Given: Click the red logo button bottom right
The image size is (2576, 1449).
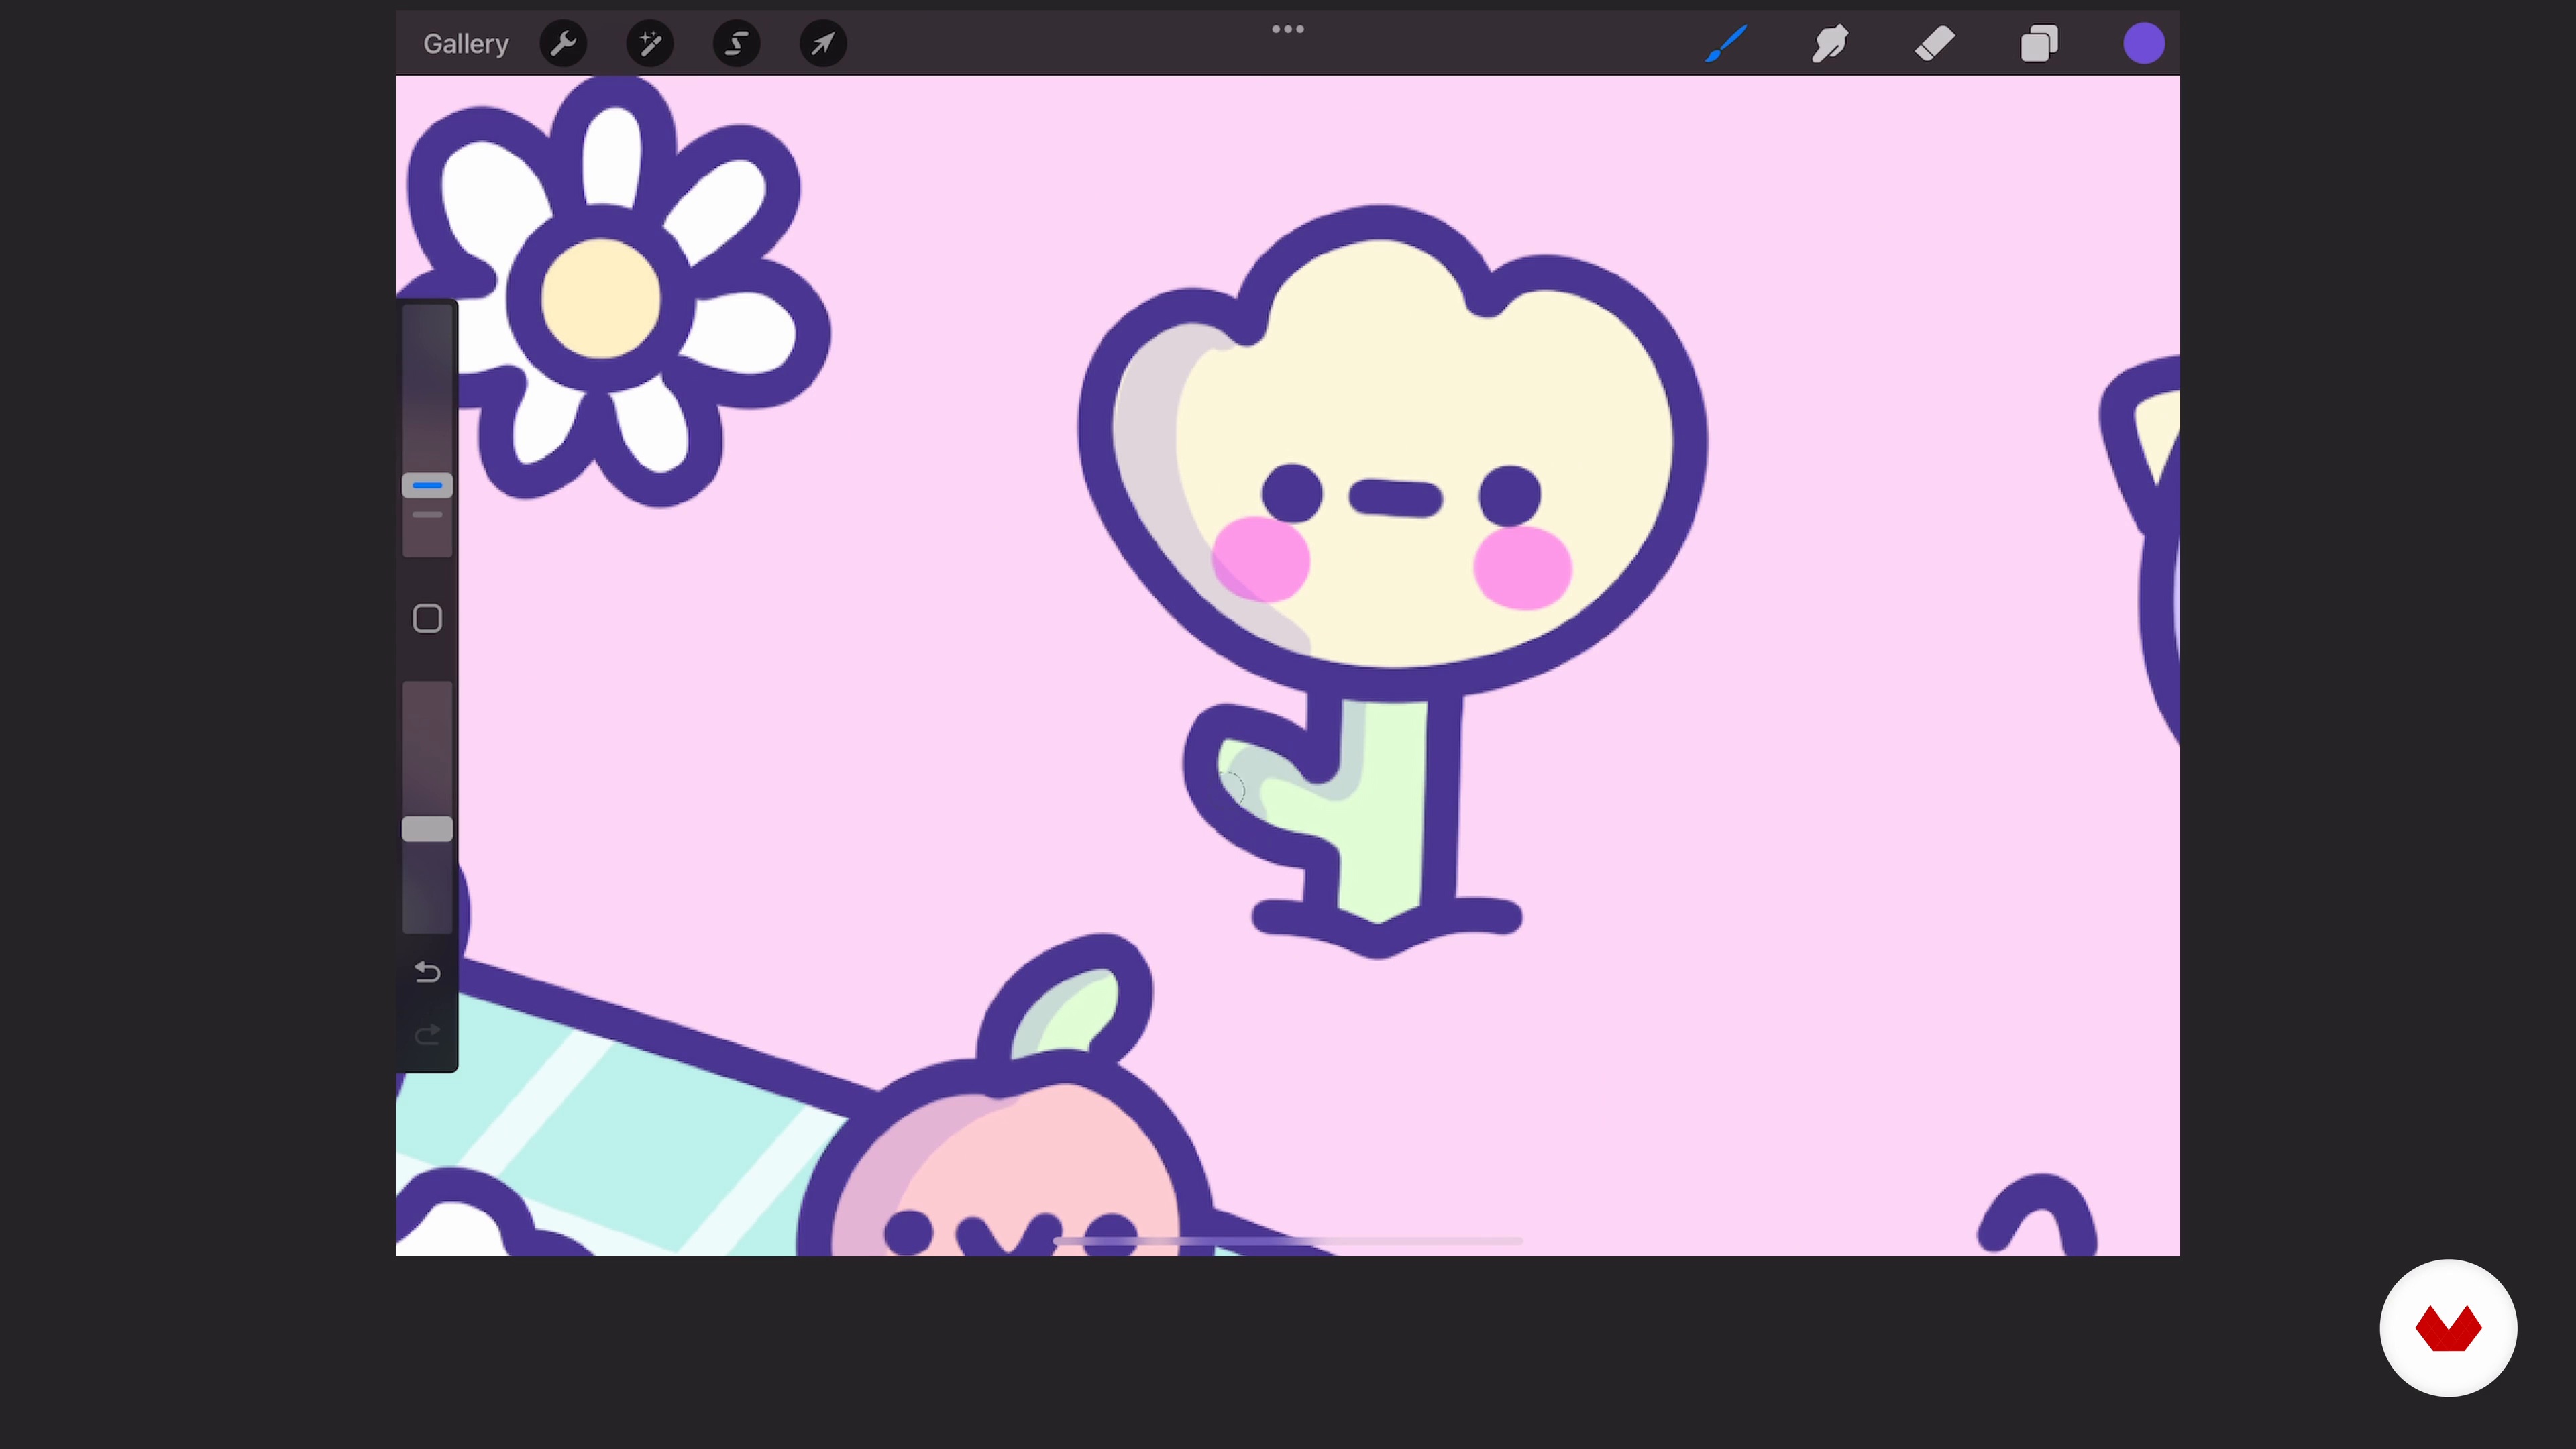Looking at the screenshot, I should coord(2448,1328).
